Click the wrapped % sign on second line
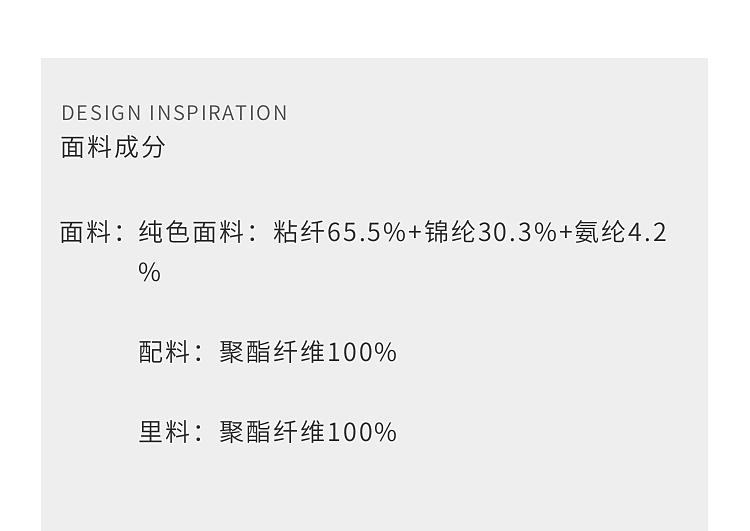The image size is (750, 531). click(149, 273)
